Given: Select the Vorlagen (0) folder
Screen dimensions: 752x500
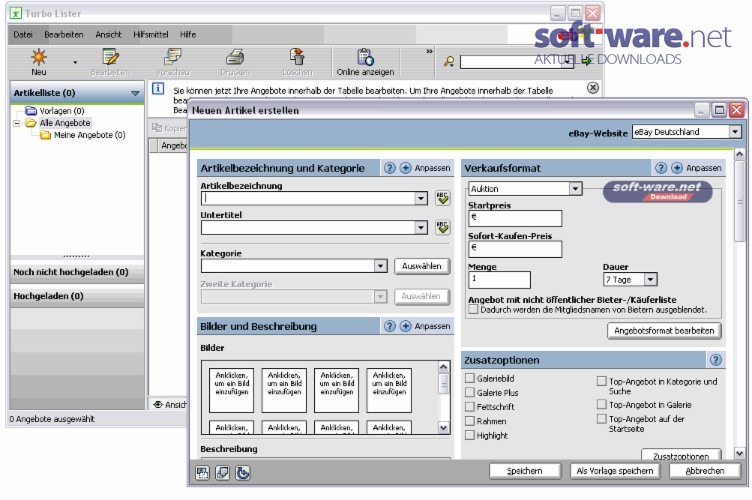Looking at the screenshot, I should 55,111.
